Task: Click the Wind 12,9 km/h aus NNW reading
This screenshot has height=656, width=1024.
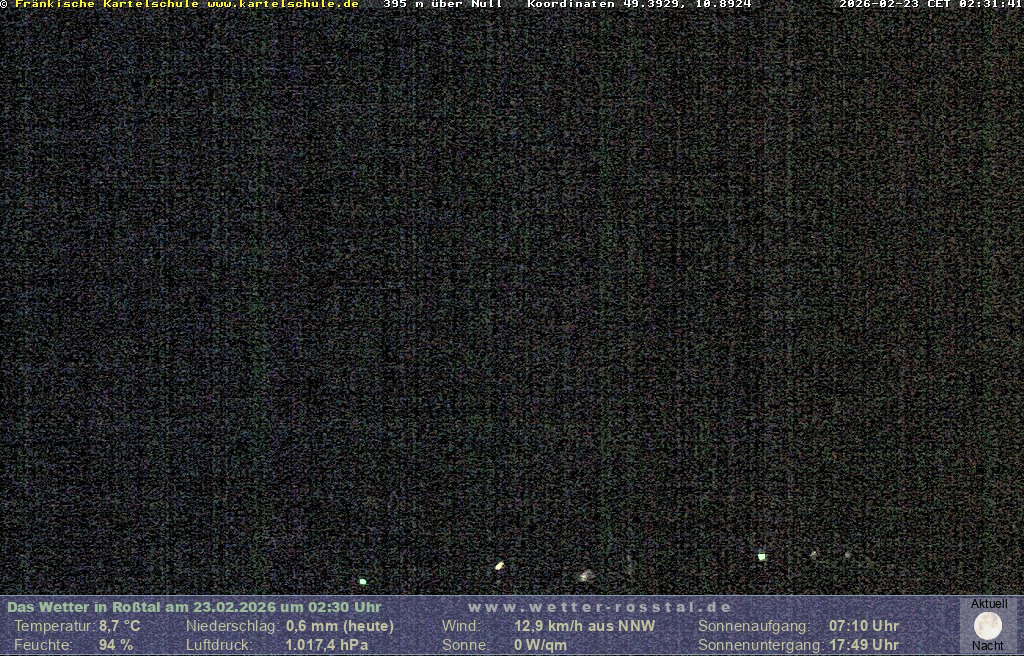Action: (x=584, y=626)
